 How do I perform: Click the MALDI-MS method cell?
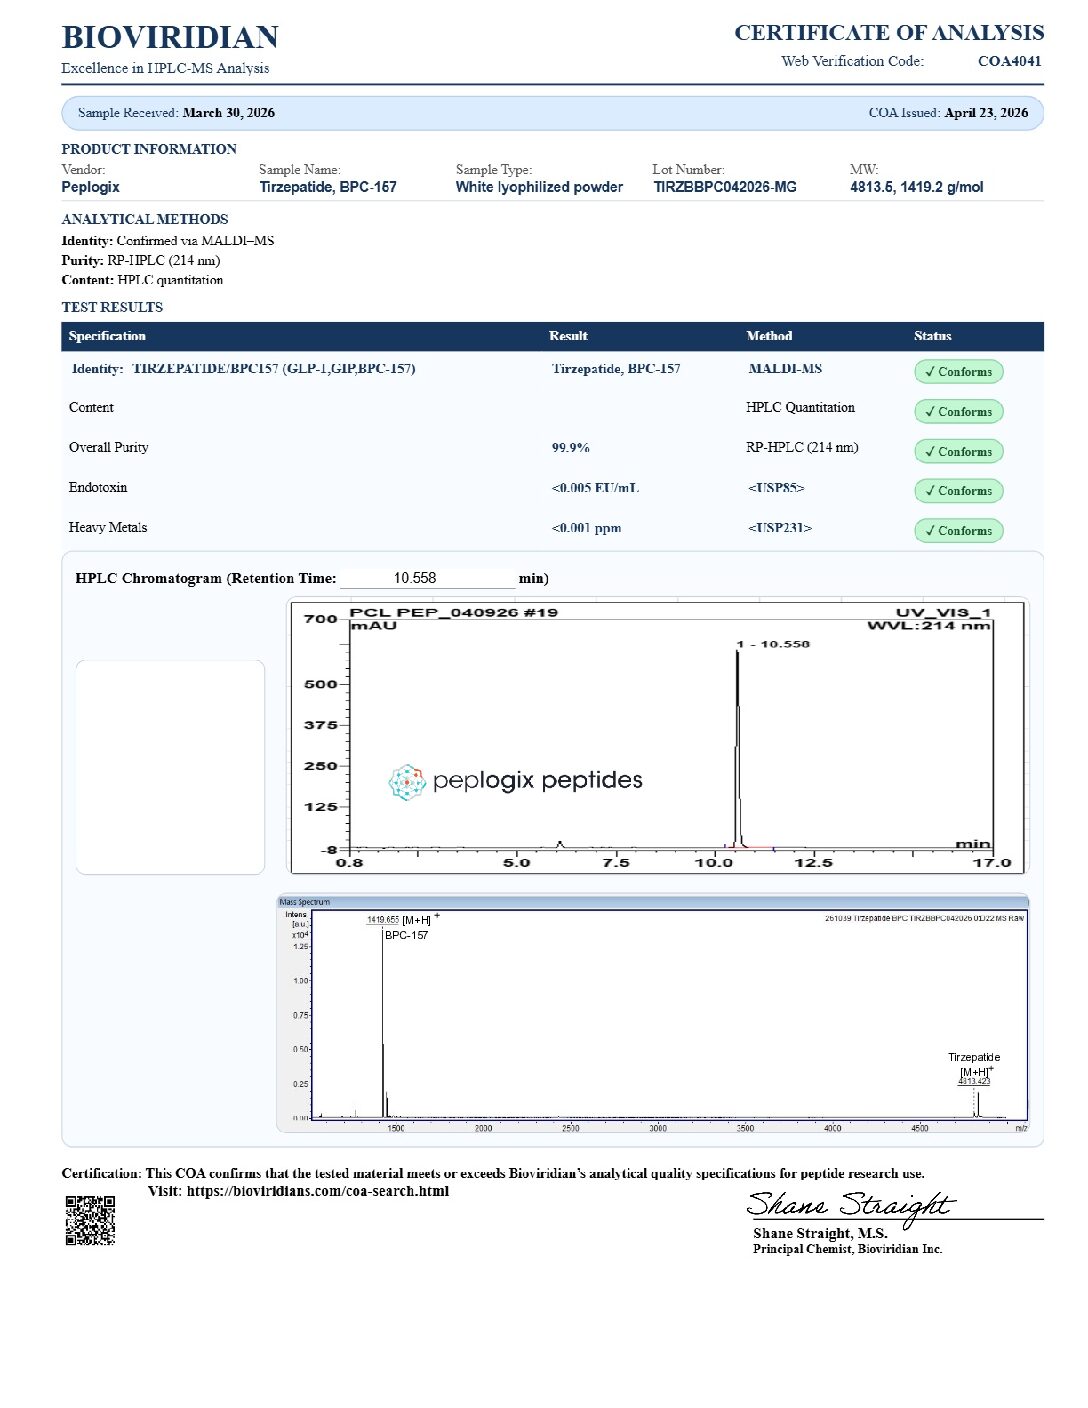(785, 369)
